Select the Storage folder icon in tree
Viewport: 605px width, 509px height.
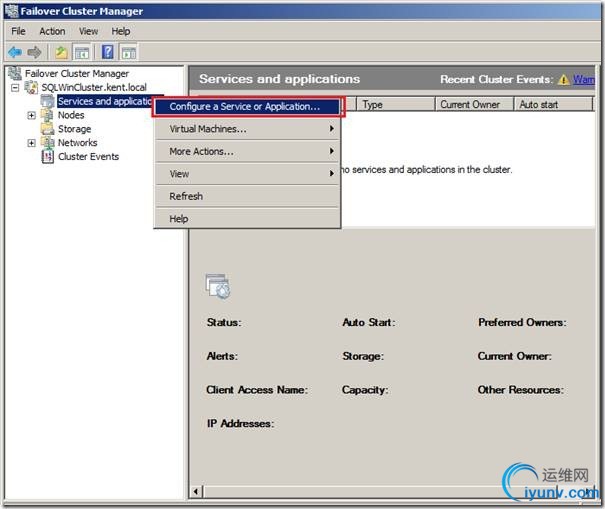point(48,129)
